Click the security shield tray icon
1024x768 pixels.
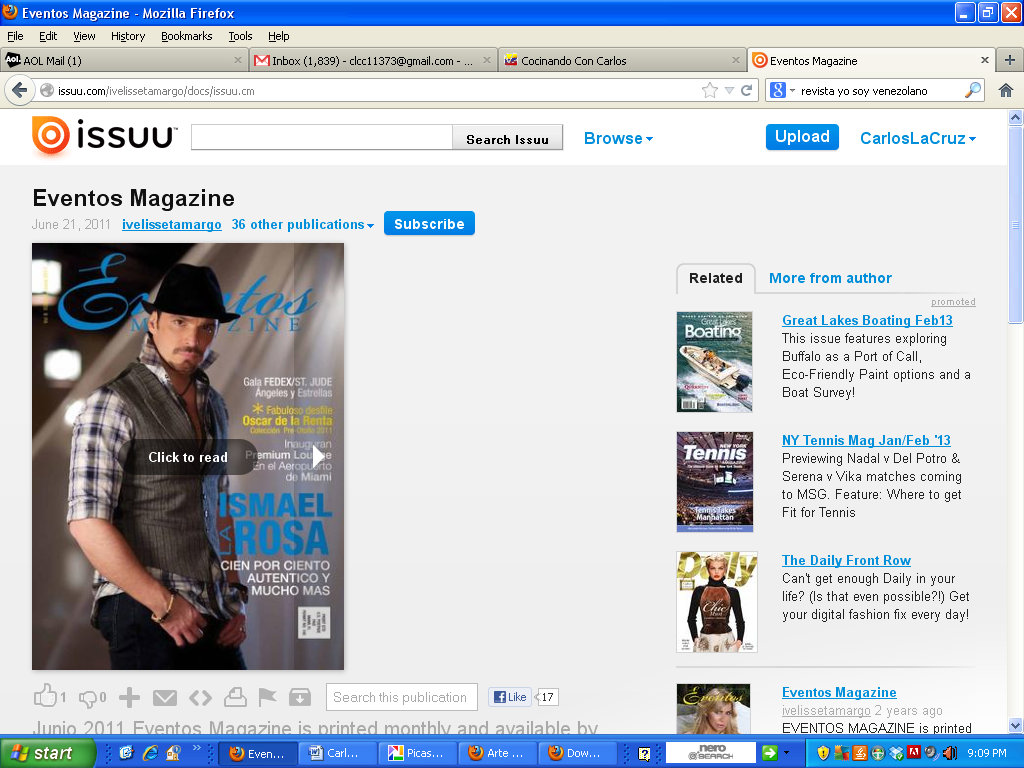click(x=823, y=753)
